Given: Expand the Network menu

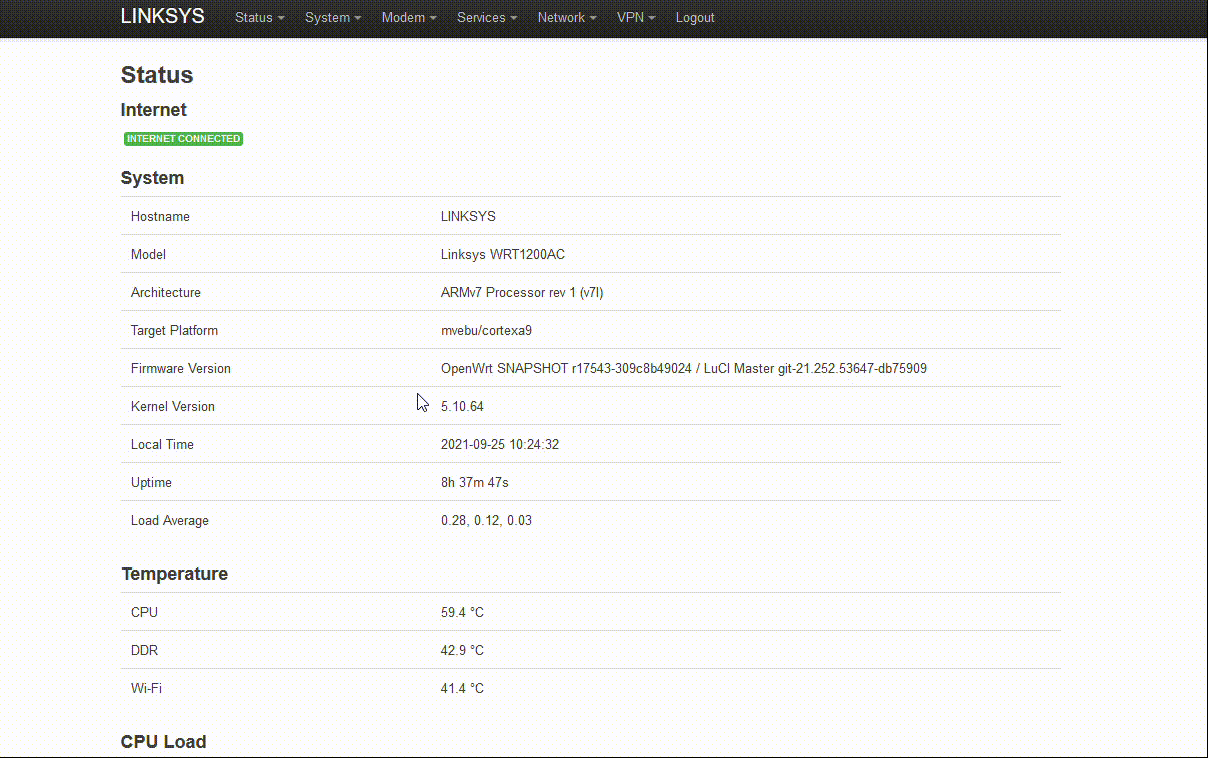Looking at the screenshot, I should click(567, 17).
